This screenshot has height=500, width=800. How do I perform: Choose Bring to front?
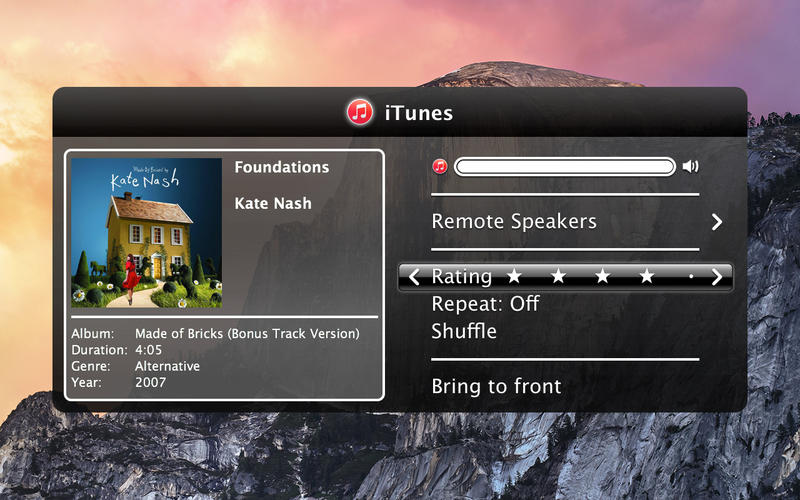coord(496,386)
